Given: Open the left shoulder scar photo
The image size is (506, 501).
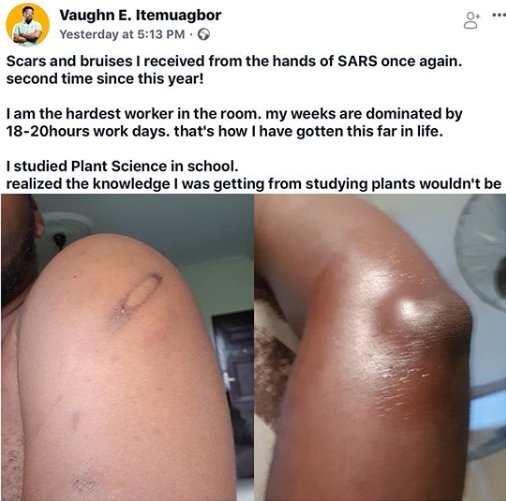Looking at the screenshot, I should [x=127, y=347].
